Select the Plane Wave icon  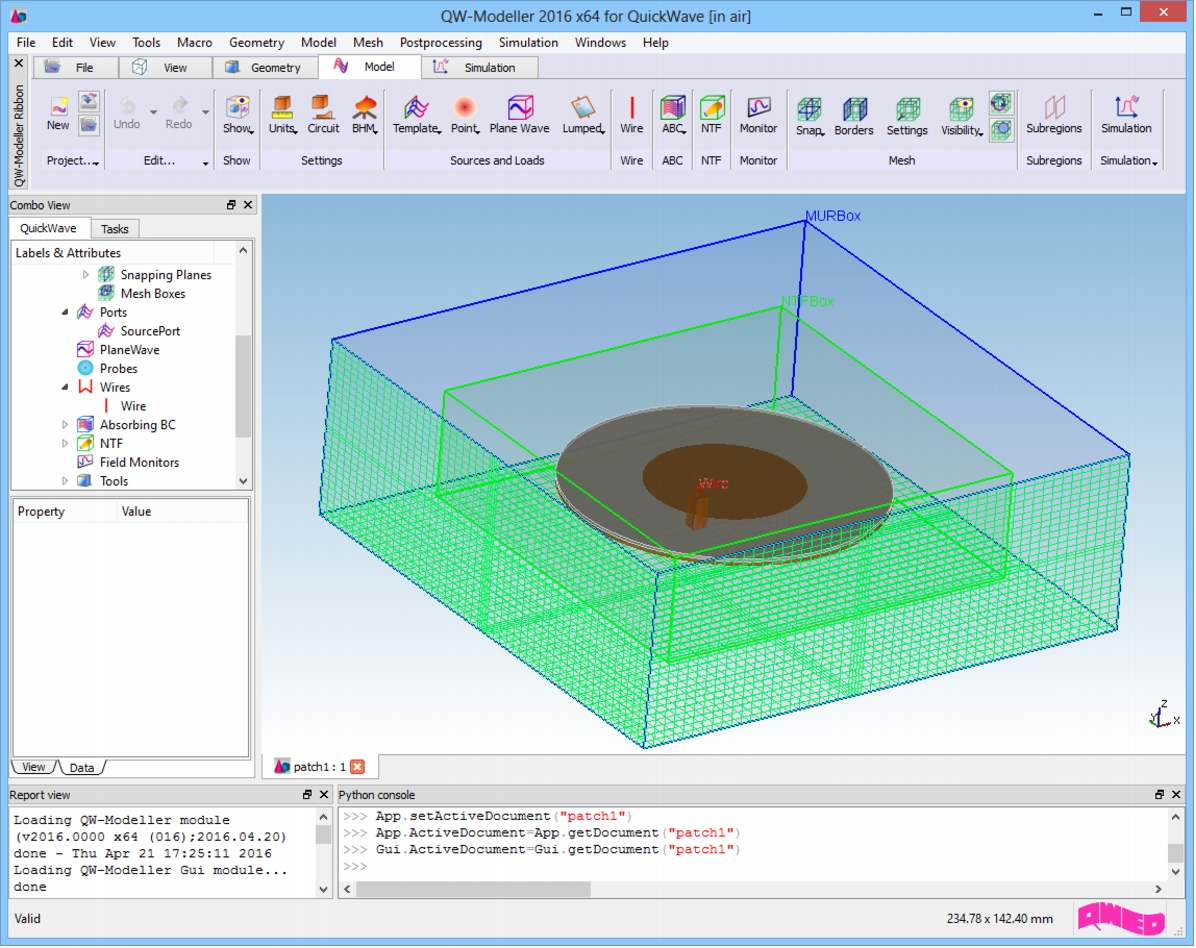tap(519, 108)
